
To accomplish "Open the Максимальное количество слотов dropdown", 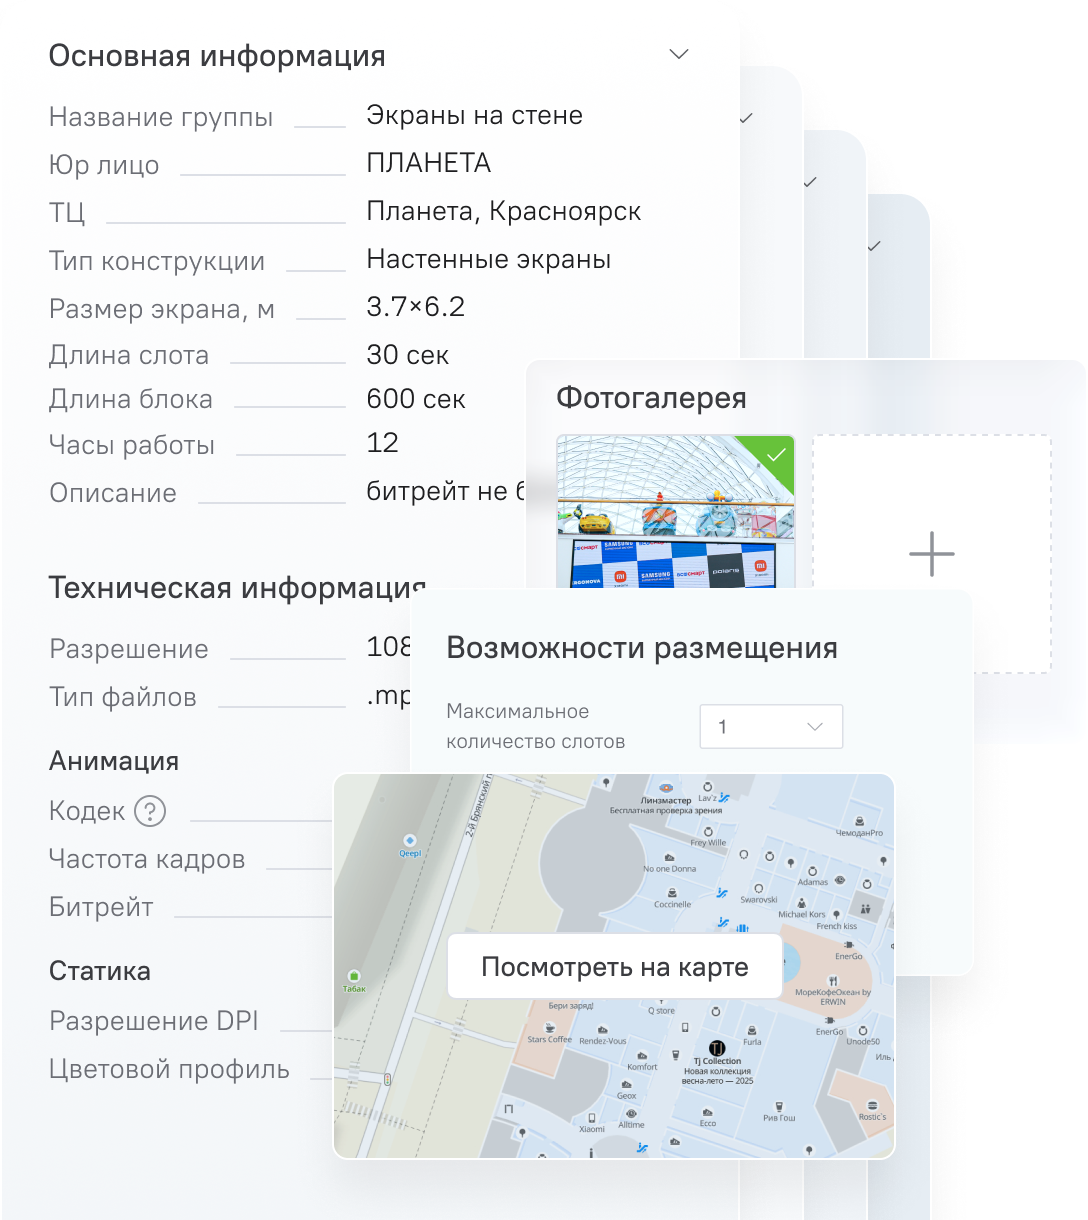I will point(771,727).
